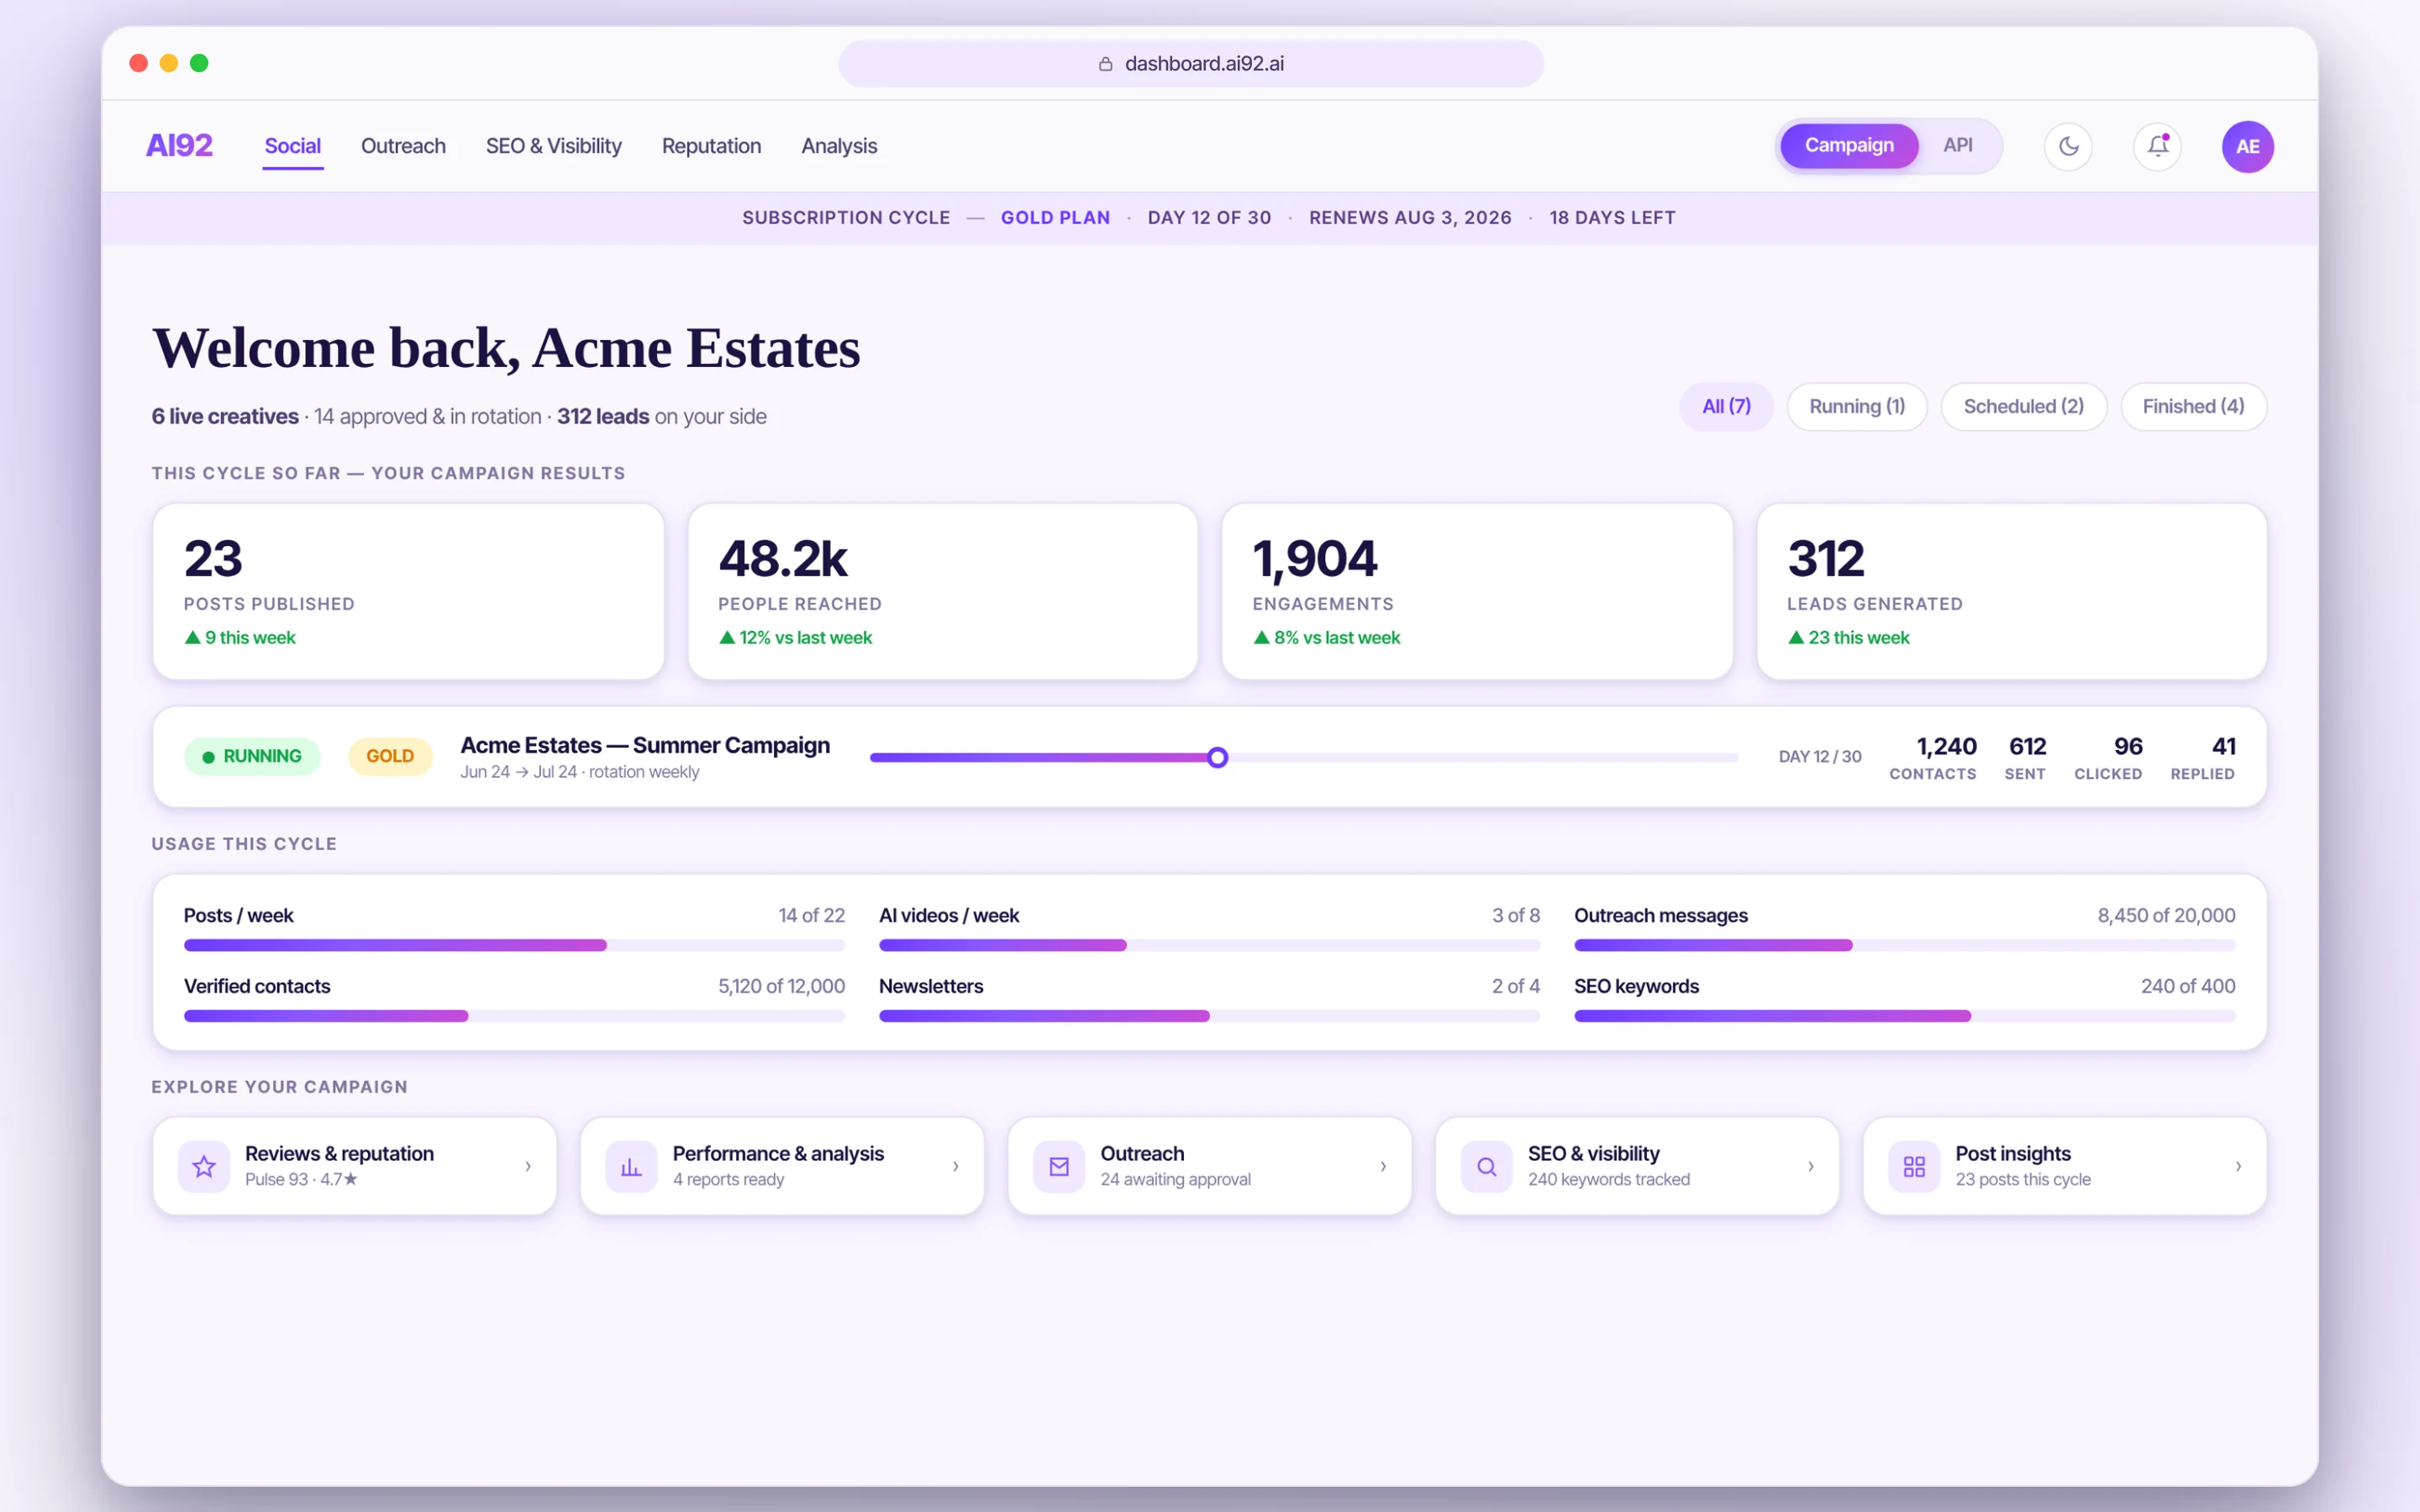Viewport: 2420px width, 1512px height.
Task: Switch to API mode
Action: coord(1957,146)
